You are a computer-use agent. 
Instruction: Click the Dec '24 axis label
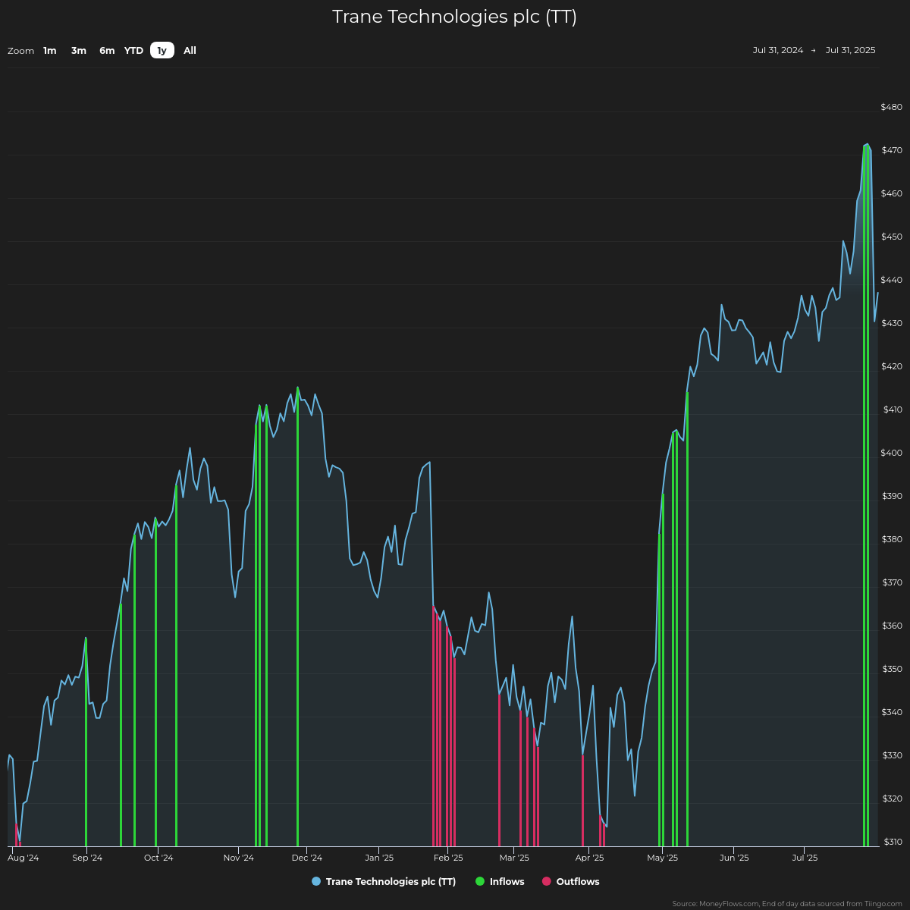click(x=306, y=858)
